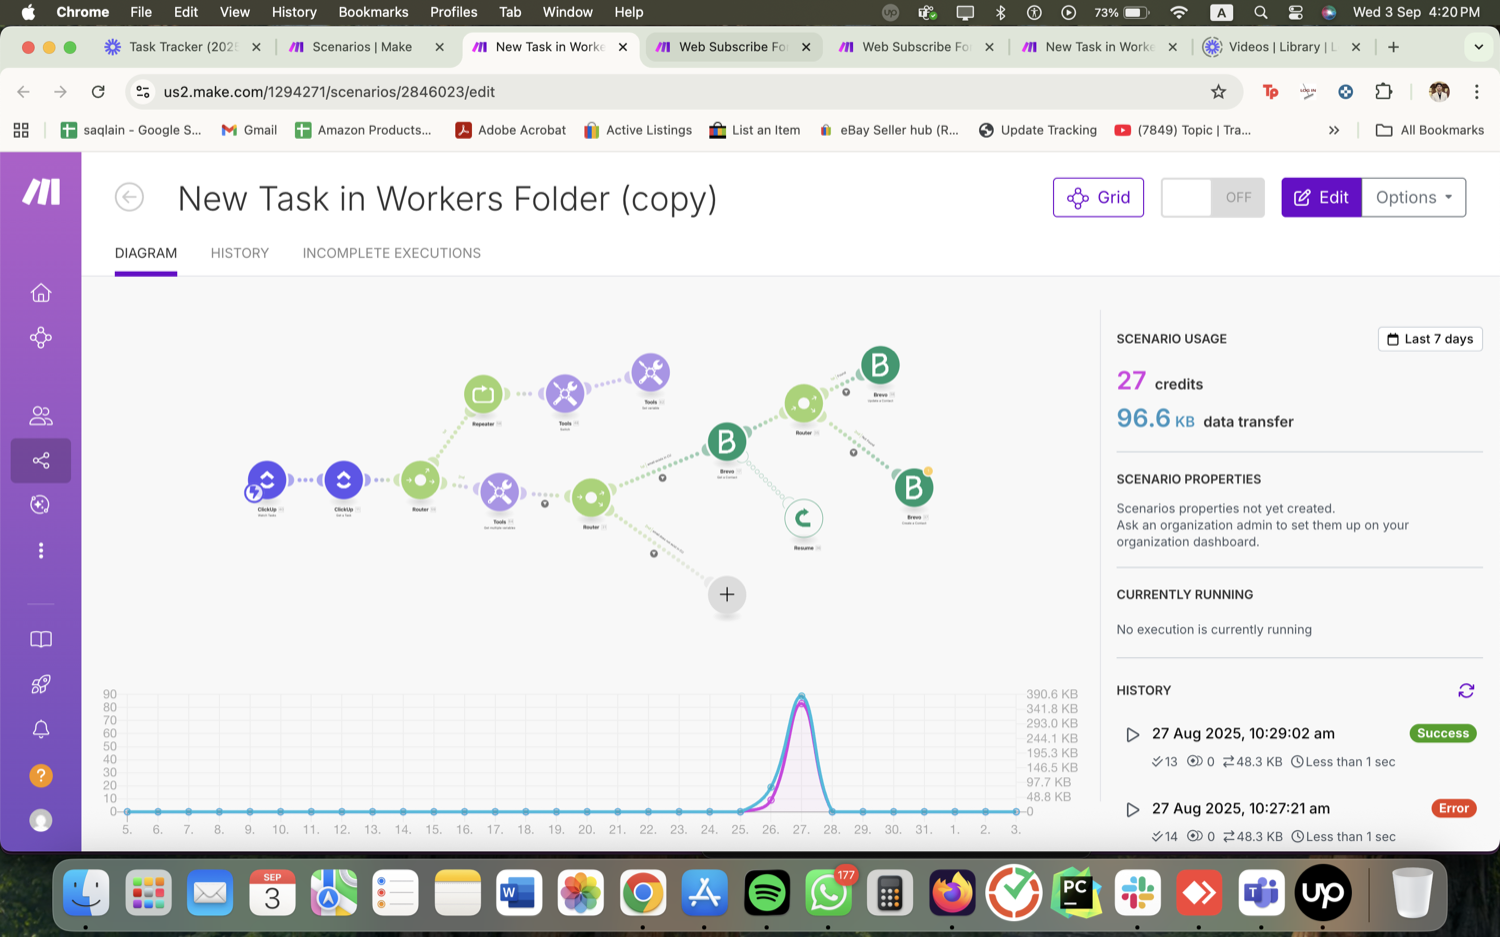This screenshot has height=937, width=1500.
Task: Click the rocket icon in the sidebar
Action: [x=41, y=684]
